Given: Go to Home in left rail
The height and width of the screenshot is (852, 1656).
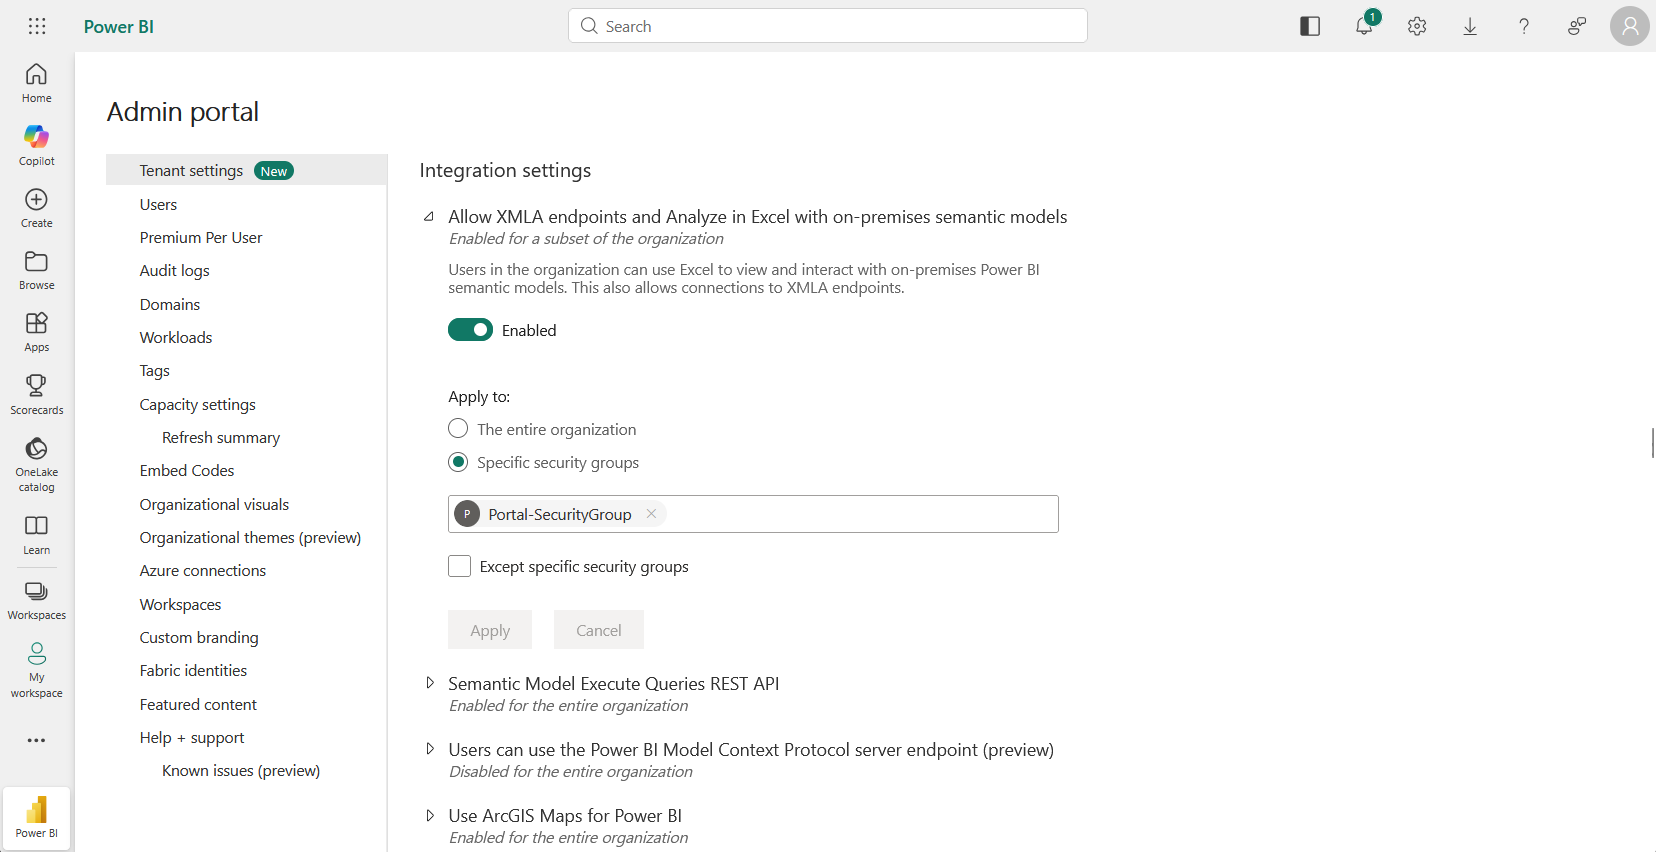Looking at the screenshot, I should (37, 83).
